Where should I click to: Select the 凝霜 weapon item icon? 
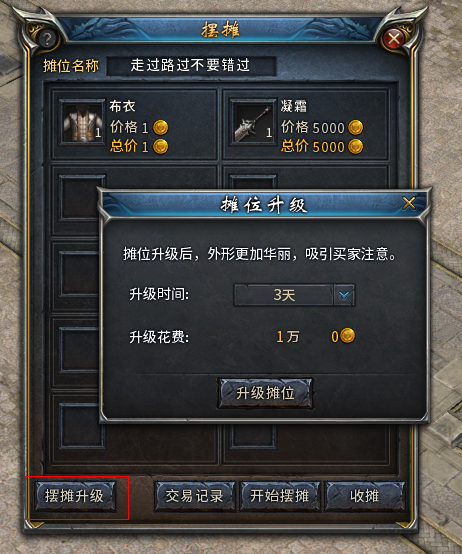253,122
